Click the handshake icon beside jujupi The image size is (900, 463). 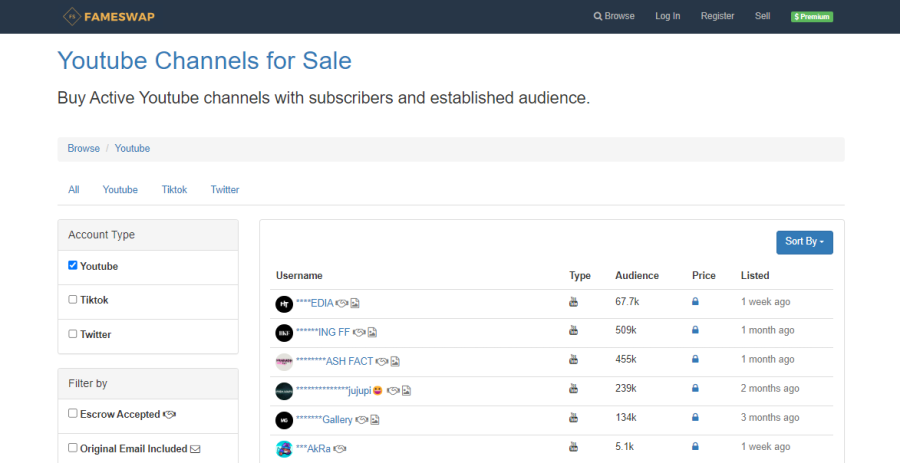[393, 391]
